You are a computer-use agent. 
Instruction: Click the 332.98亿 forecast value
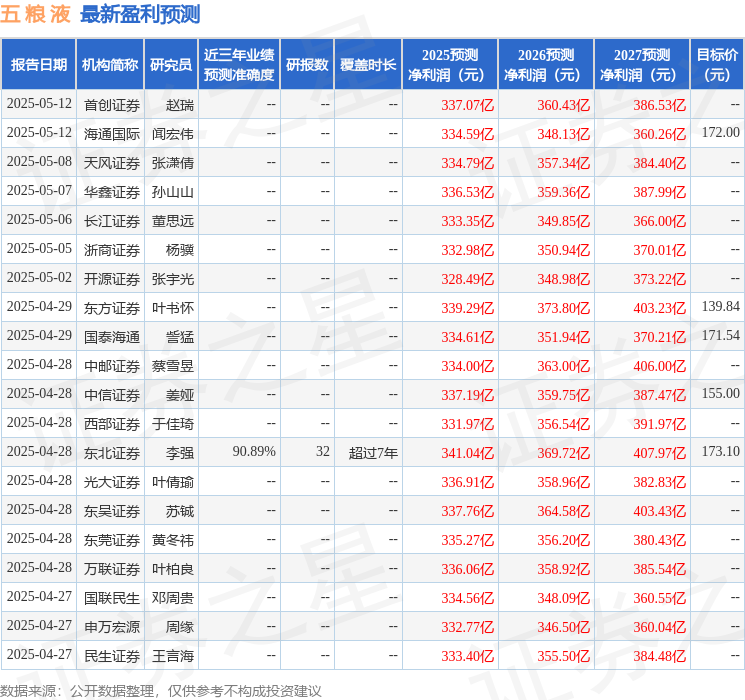468,250
